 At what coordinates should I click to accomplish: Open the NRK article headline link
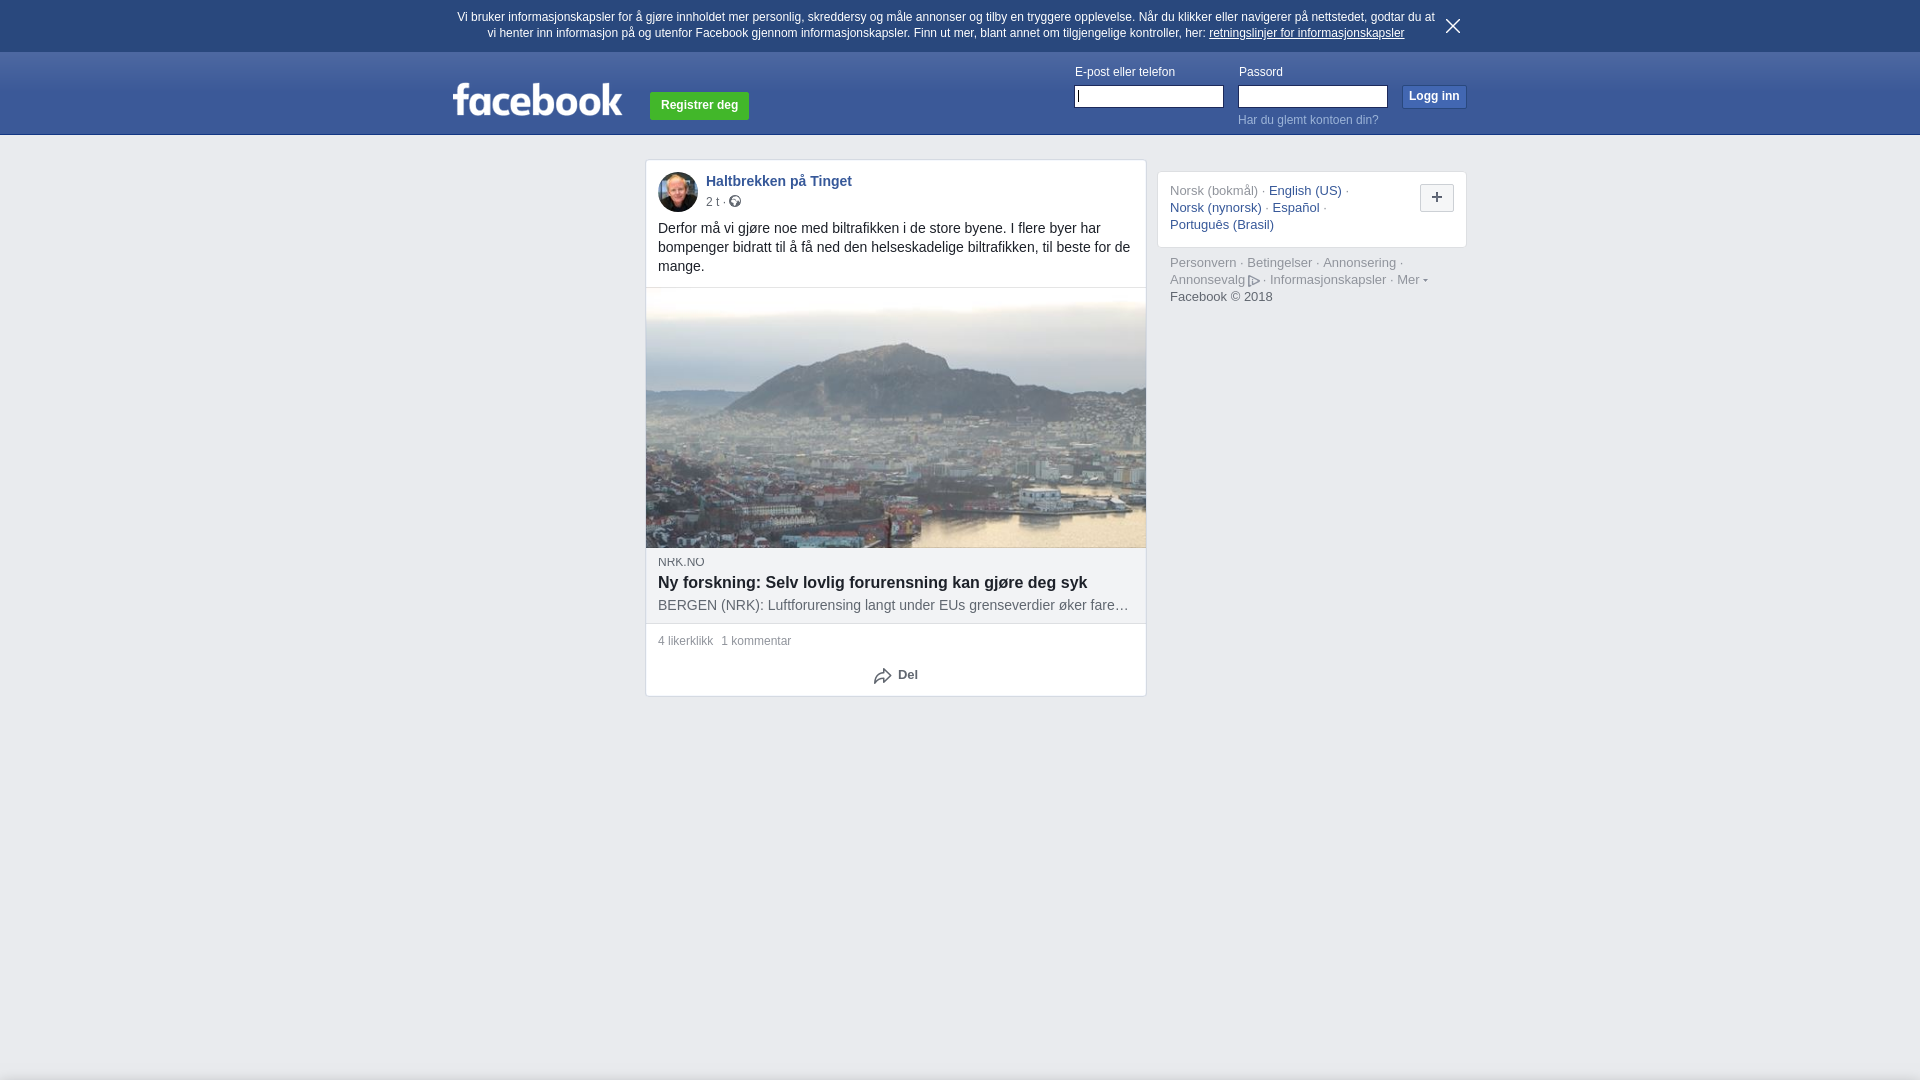click(x=872, y=583)
